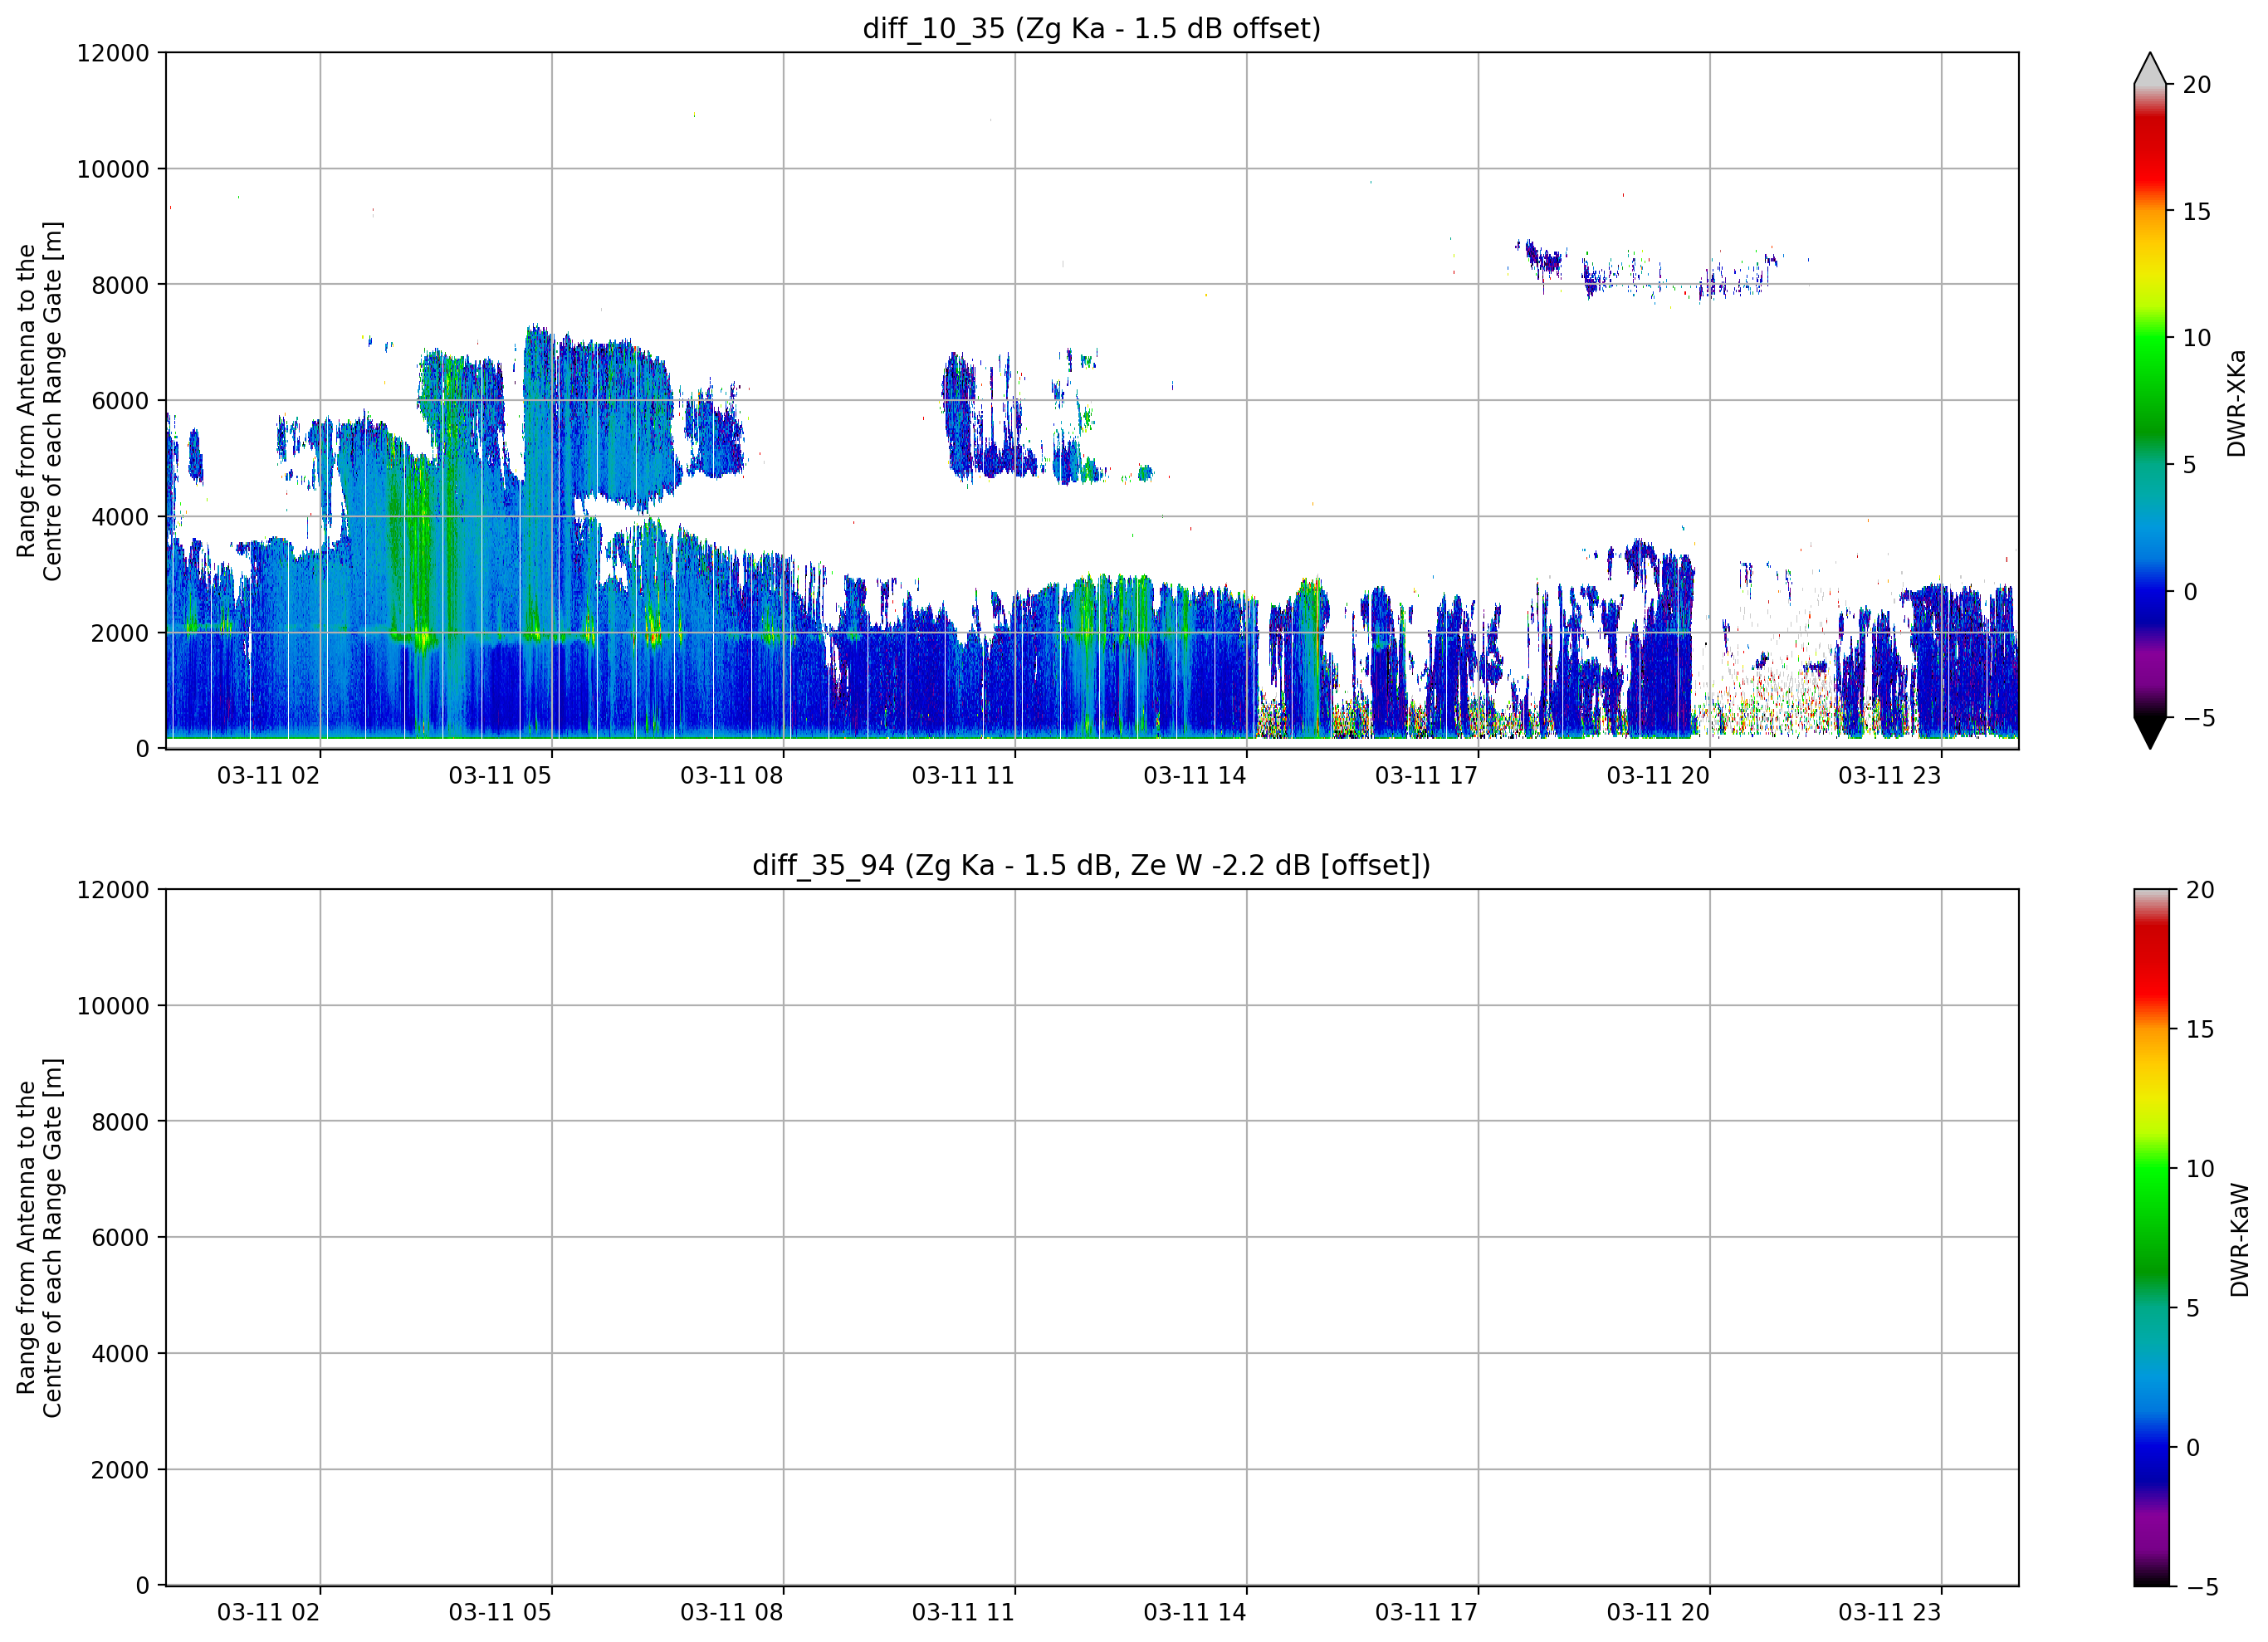Image resolution: width=2268 pixels, height=1642 pixels.
Task: Click the diff_10_35 plot title
Action: [x=1091, y=28]
